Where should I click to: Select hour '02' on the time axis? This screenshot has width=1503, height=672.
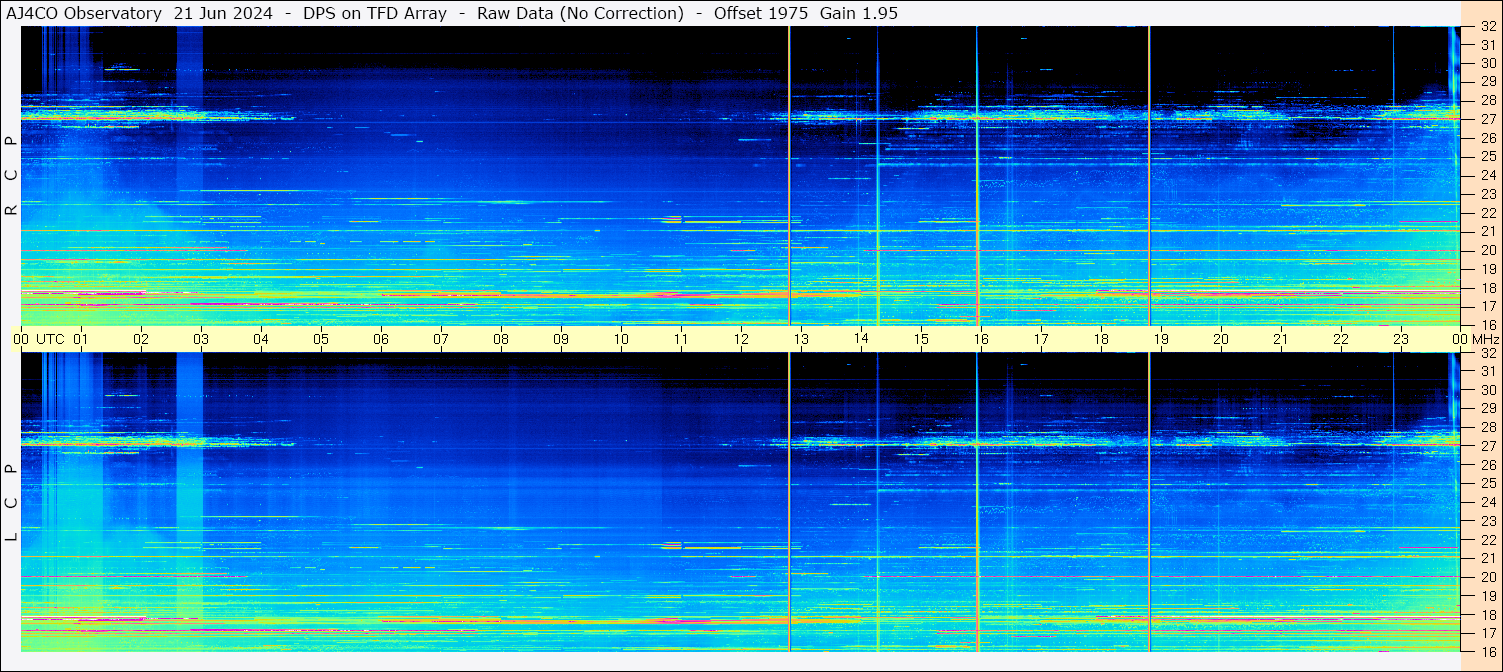pos(141,339)
